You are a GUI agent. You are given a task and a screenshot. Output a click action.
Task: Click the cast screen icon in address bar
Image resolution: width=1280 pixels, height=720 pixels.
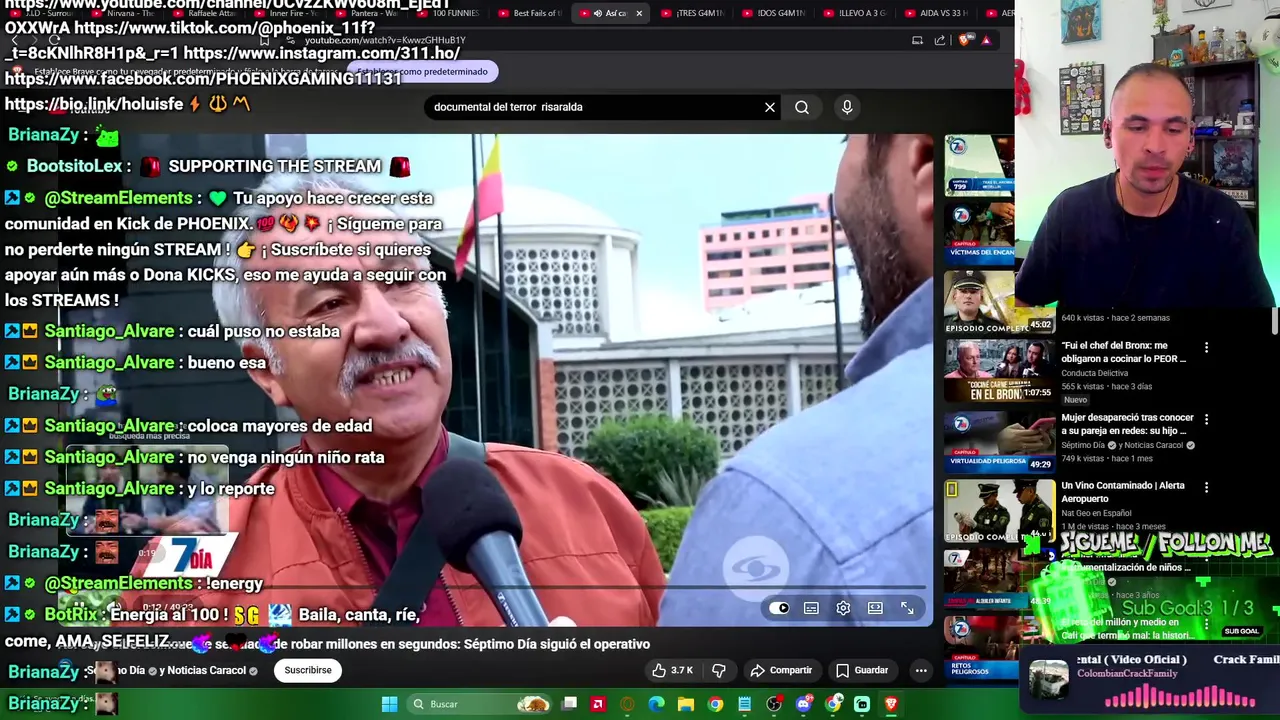(x=917, y=40)
